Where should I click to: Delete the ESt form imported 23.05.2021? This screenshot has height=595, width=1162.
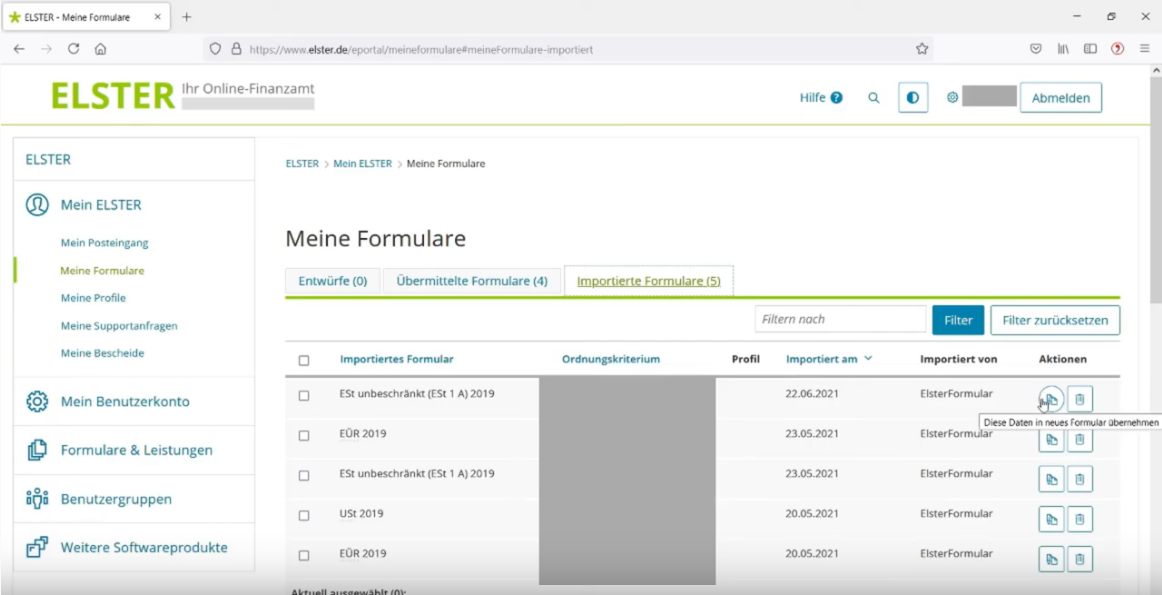click(x=1080, y=479)
